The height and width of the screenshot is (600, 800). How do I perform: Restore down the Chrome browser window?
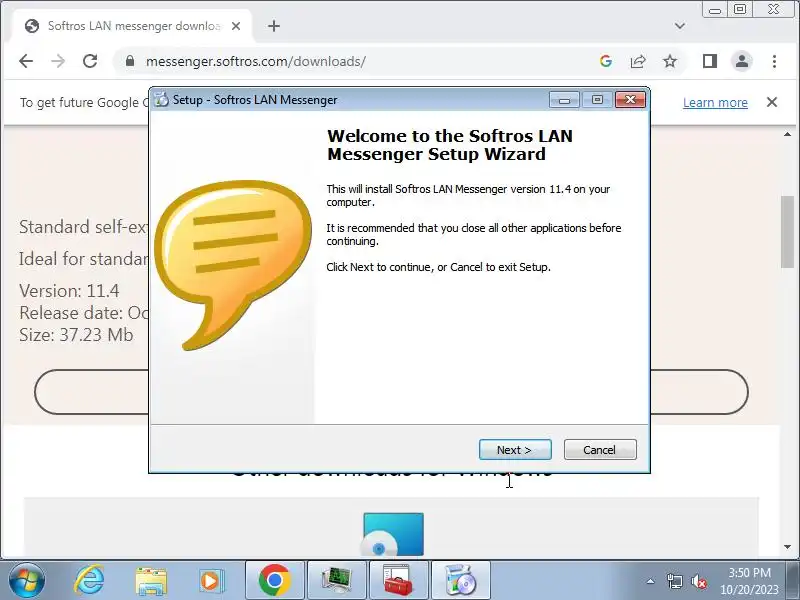[740, 9]
